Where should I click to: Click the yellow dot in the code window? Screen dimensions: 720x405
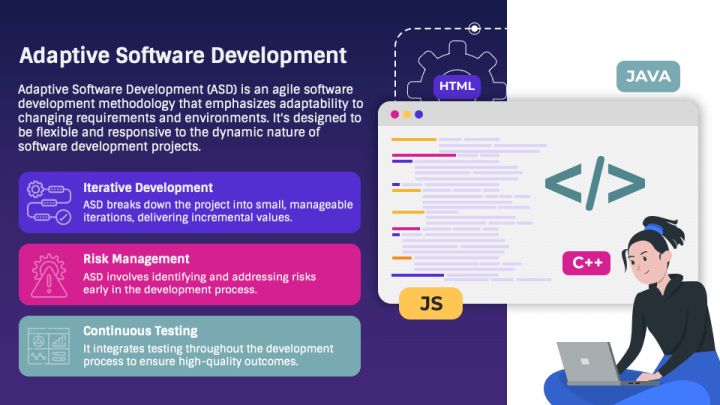coord(407,114)
